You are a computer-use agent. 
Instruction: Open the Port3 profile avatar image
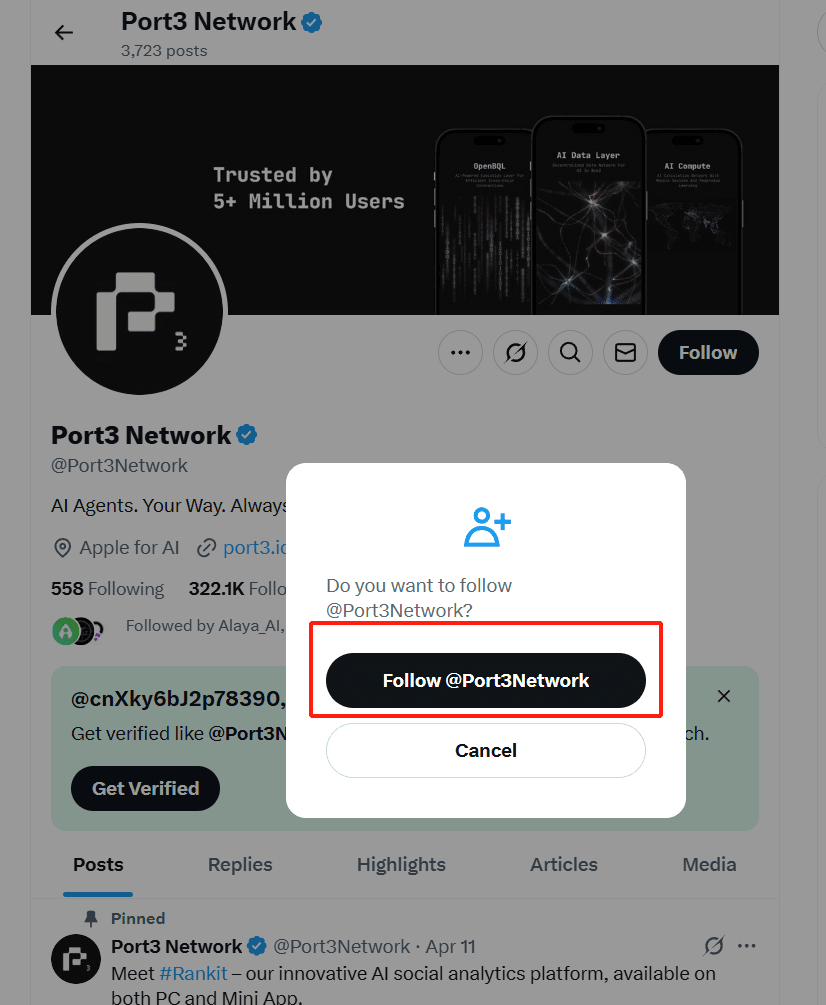140,310
